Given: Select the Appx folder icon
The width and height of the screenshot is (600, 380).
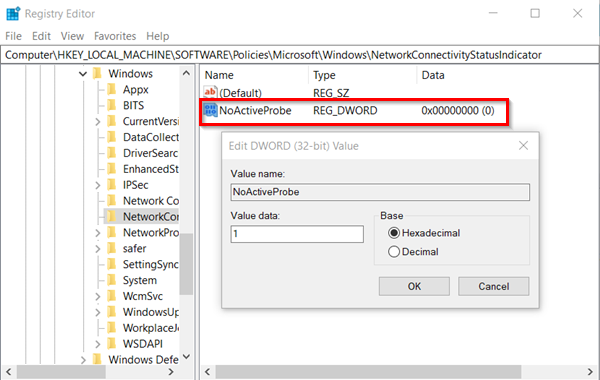Looking at the screenshot, I should click(x=112, y=89).
